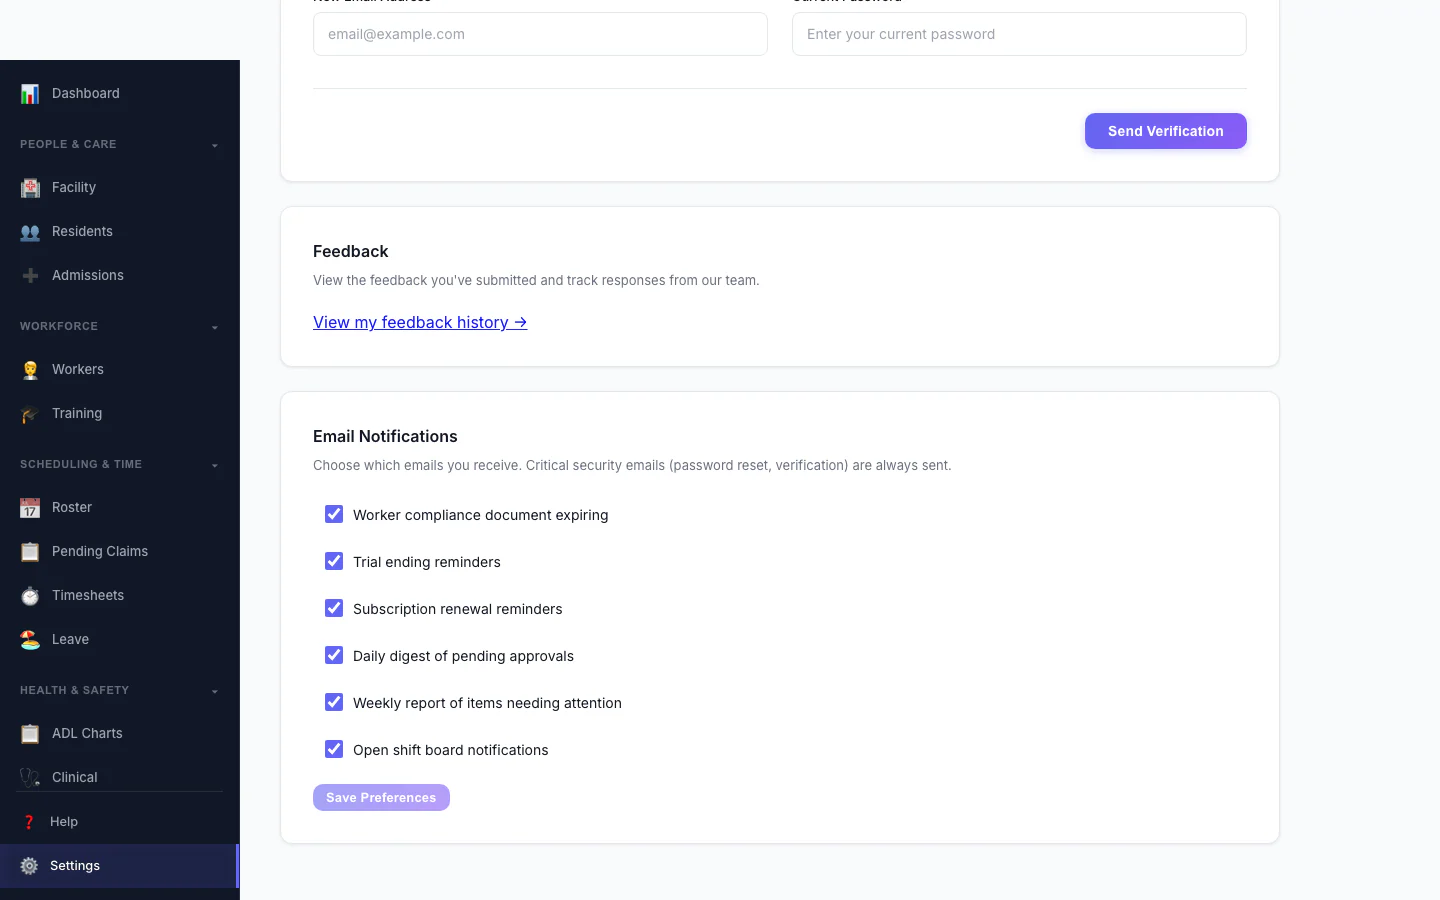Screen dimensions: 1440x900
Task: Open the Timesheets clock icon
Action: pos(30,596)
